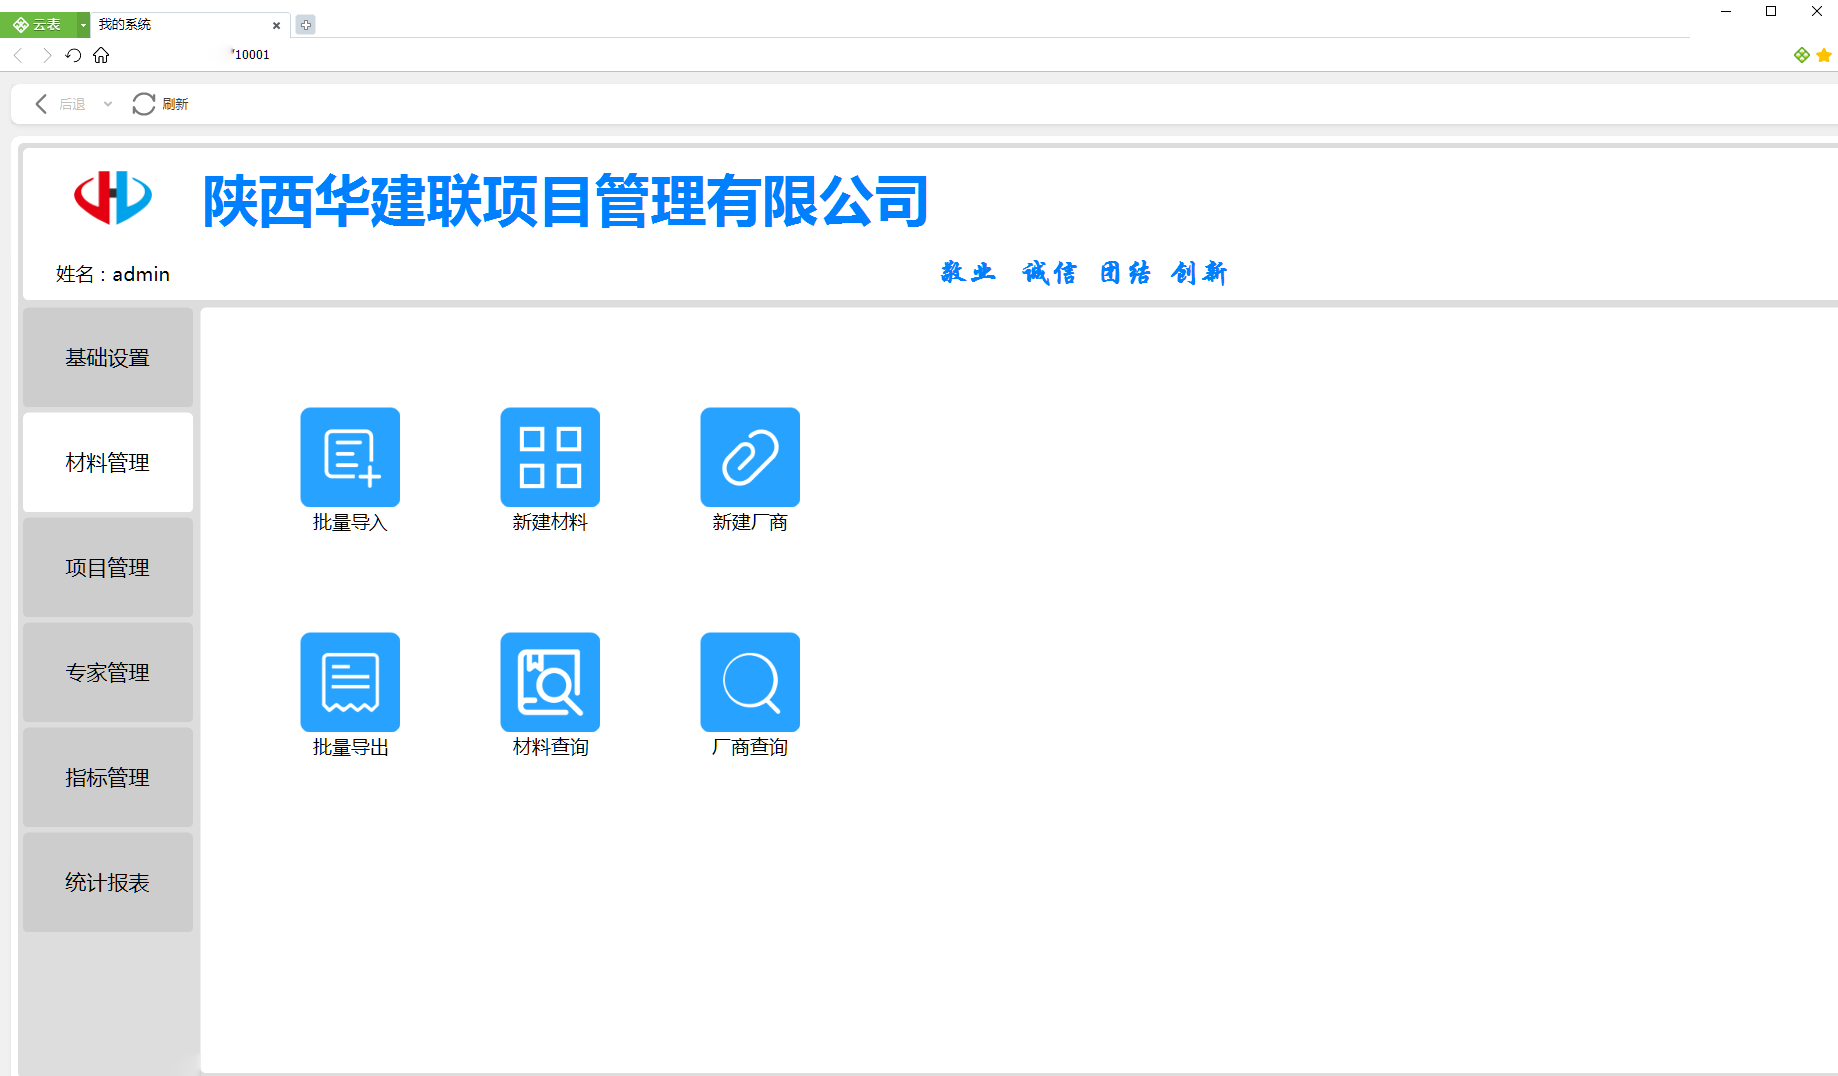This screenshot has width=1838, height=1076.
Task: Maximize the browser window
Action: pos(1771,11)
